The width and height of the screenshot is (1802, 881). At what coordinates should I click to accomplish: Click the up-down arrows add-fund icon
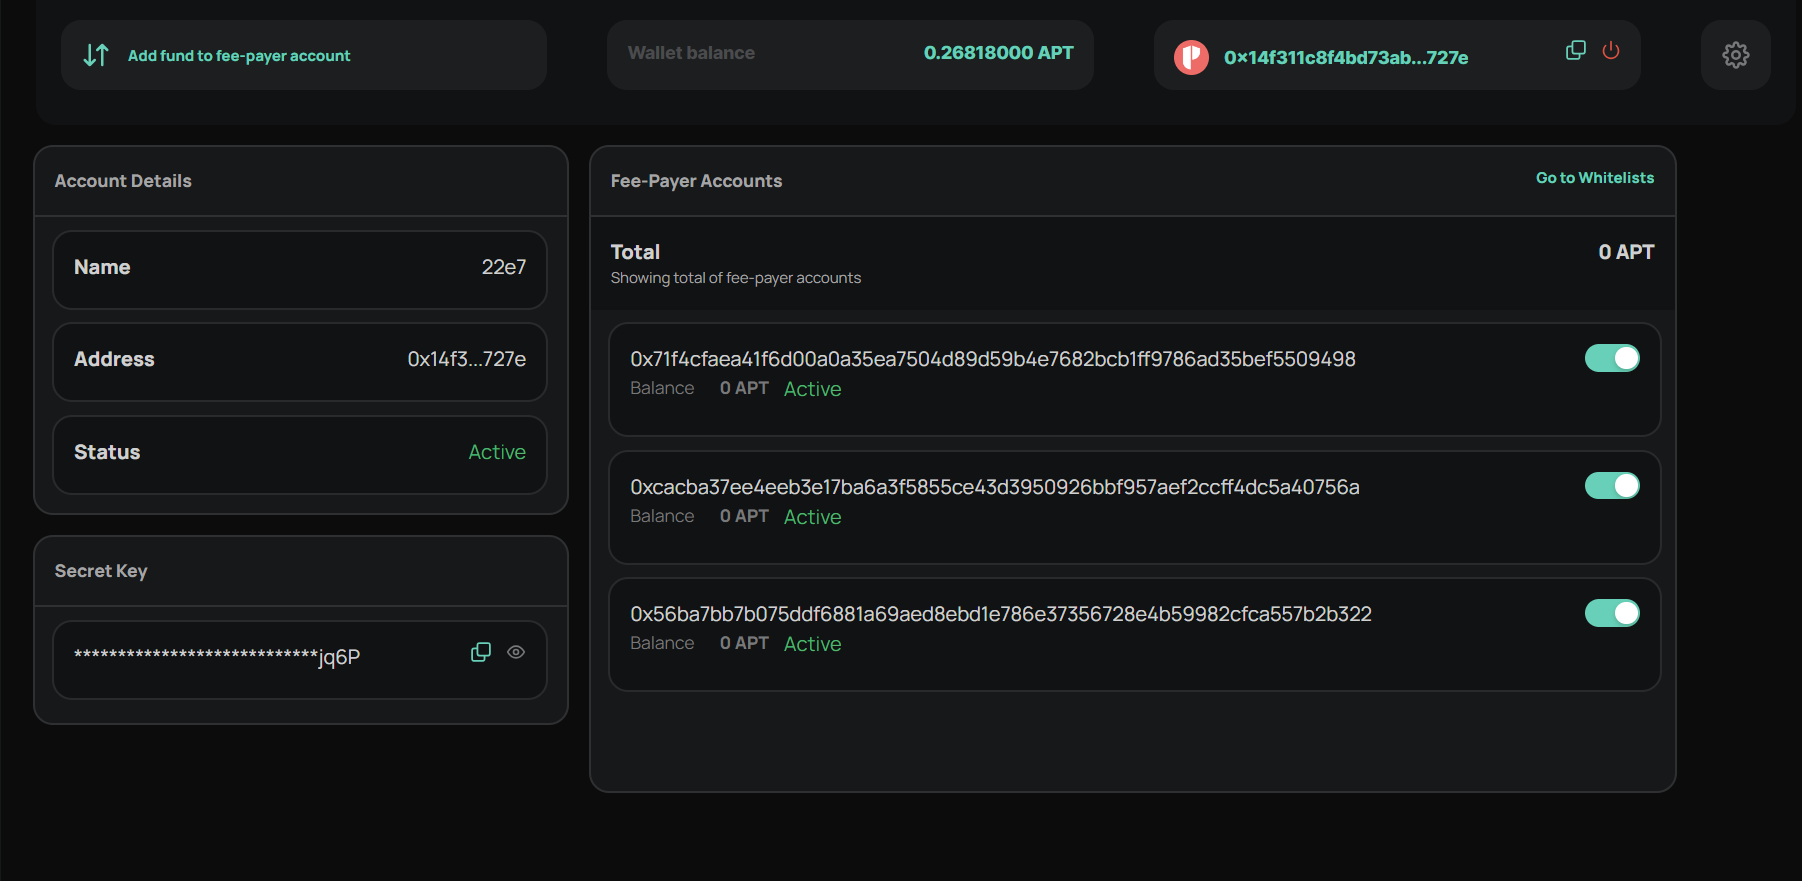[x=96, y=55]
